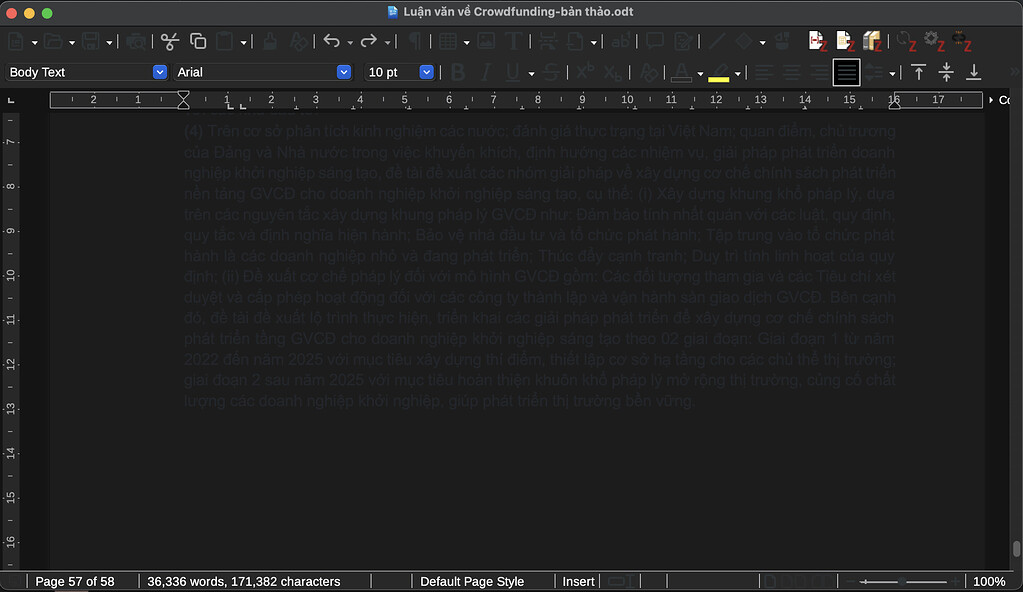Open the Print Preview
Screen dimensions: 1023x592
(136, 41)
